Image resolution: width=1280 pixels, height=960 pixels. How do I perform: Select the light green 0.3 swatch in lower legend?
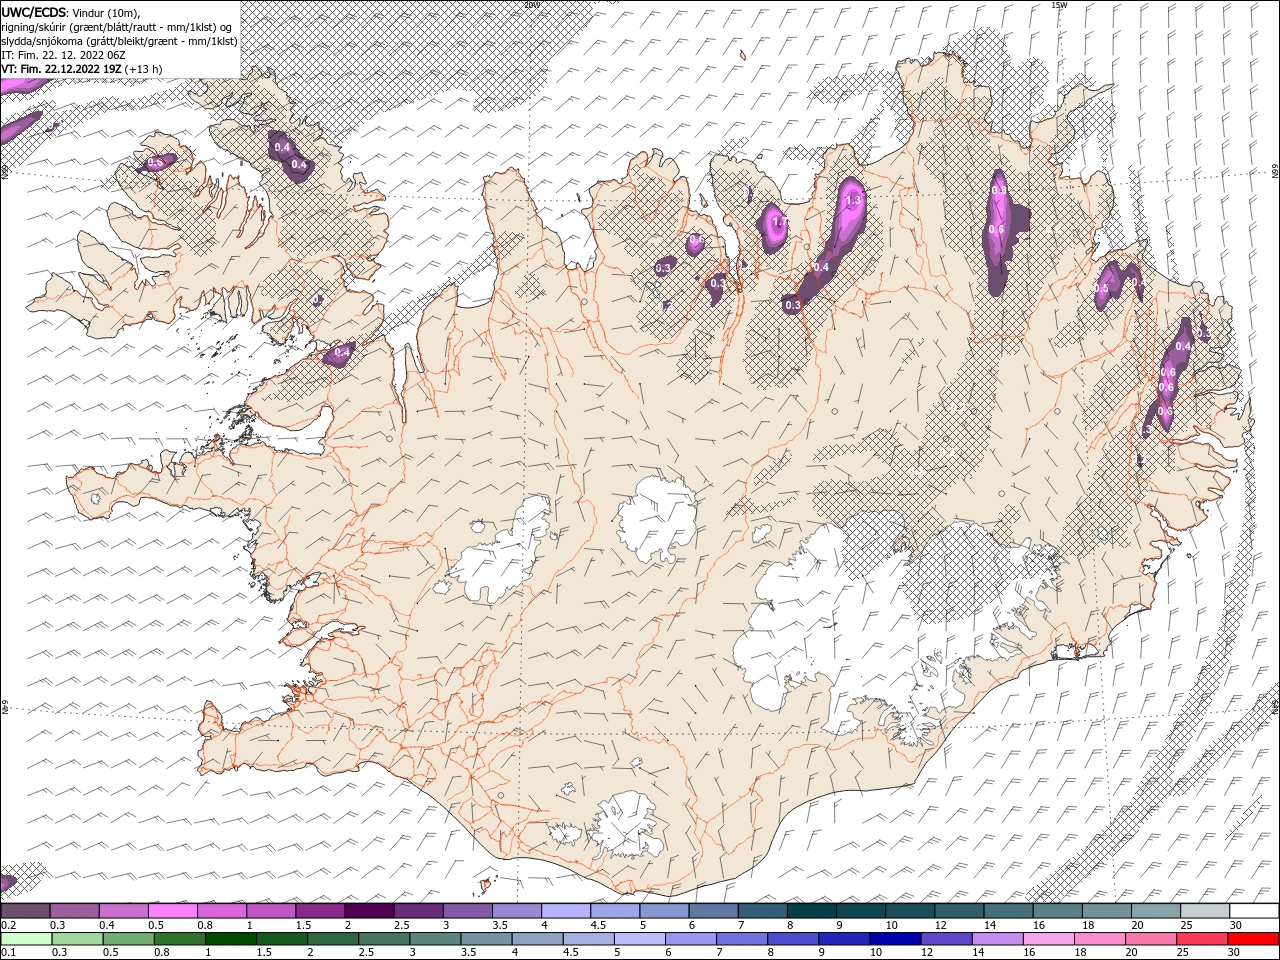76,939
